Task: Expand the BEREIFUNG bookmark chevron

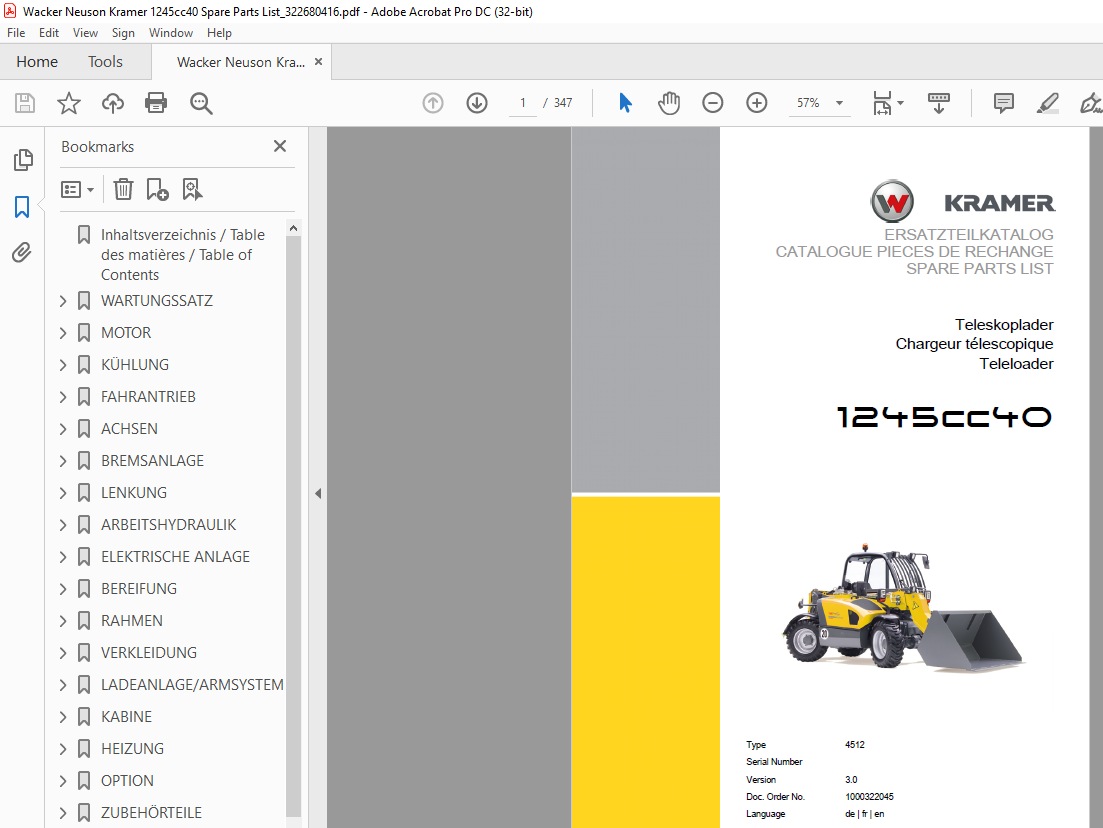Action: 63,589
